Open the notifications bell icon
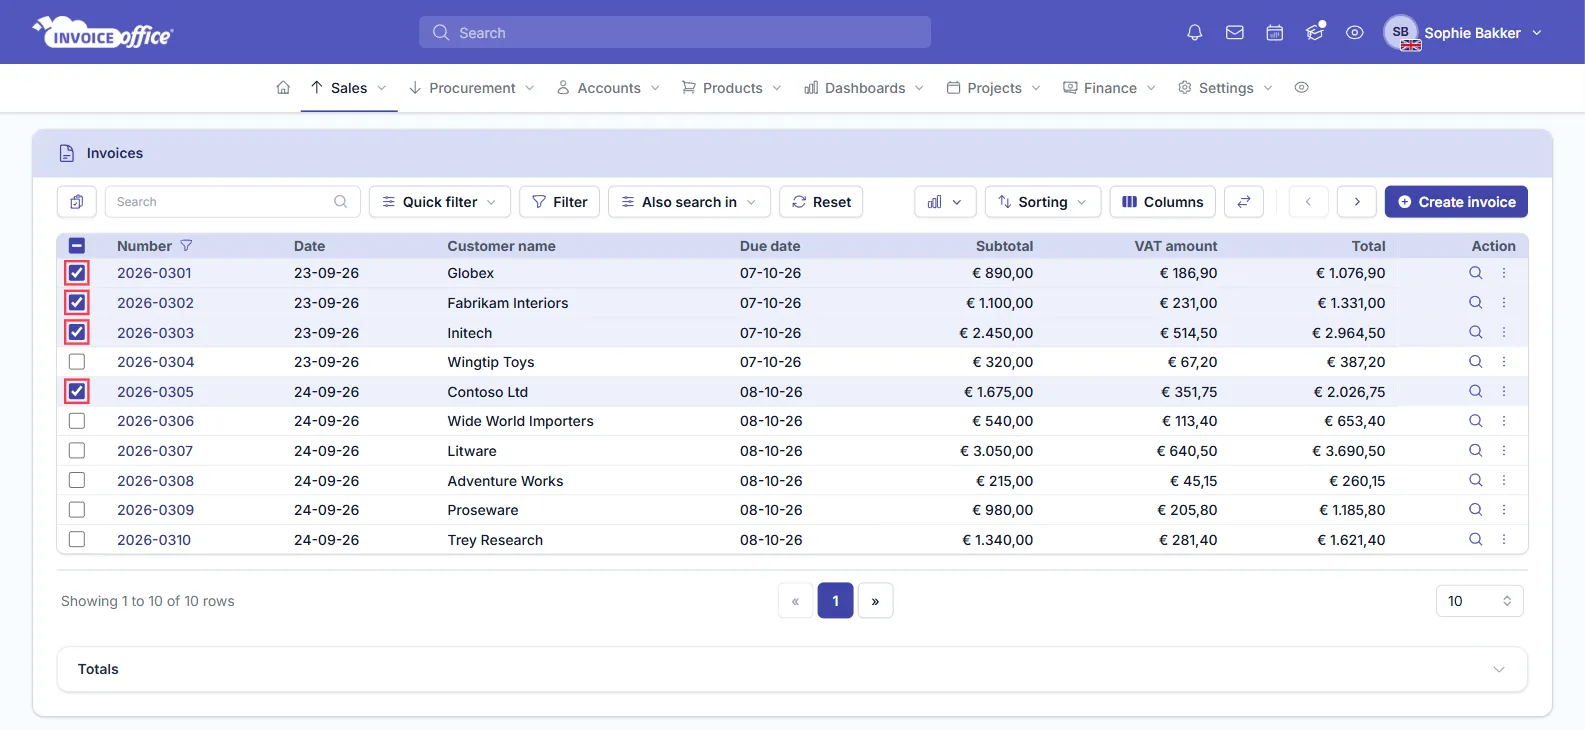Viewport: 1585px width, 730px height. (1194, 33)
